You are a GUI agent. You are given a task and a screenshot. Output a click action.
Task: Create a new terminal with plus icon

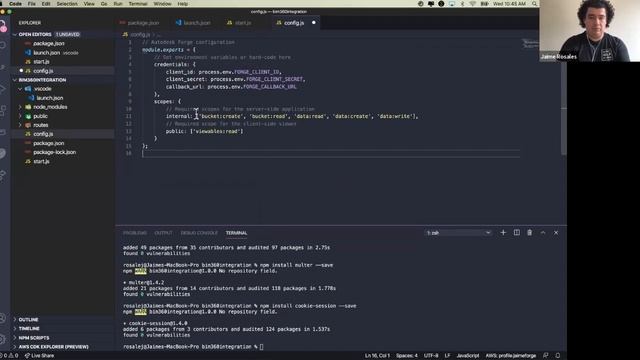503,233
